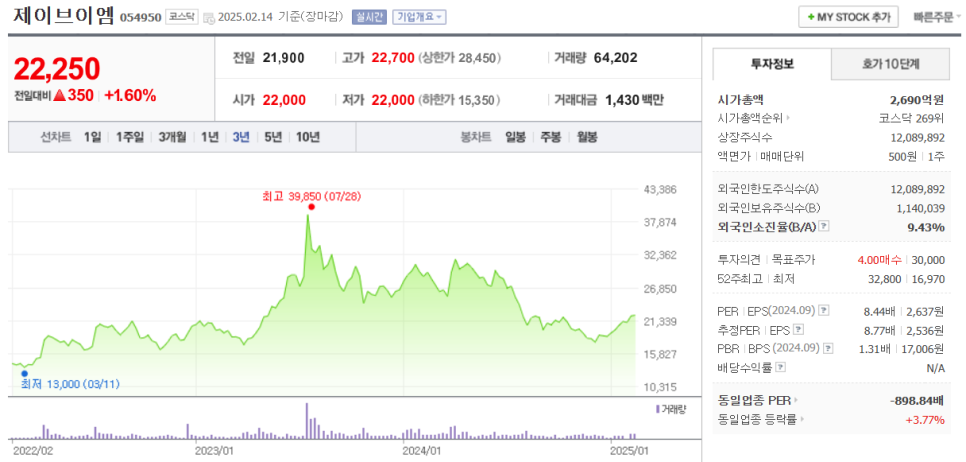The image size is (966, 462).
Task: Click the +1.60% change rate
Action: tap(130, 95)
